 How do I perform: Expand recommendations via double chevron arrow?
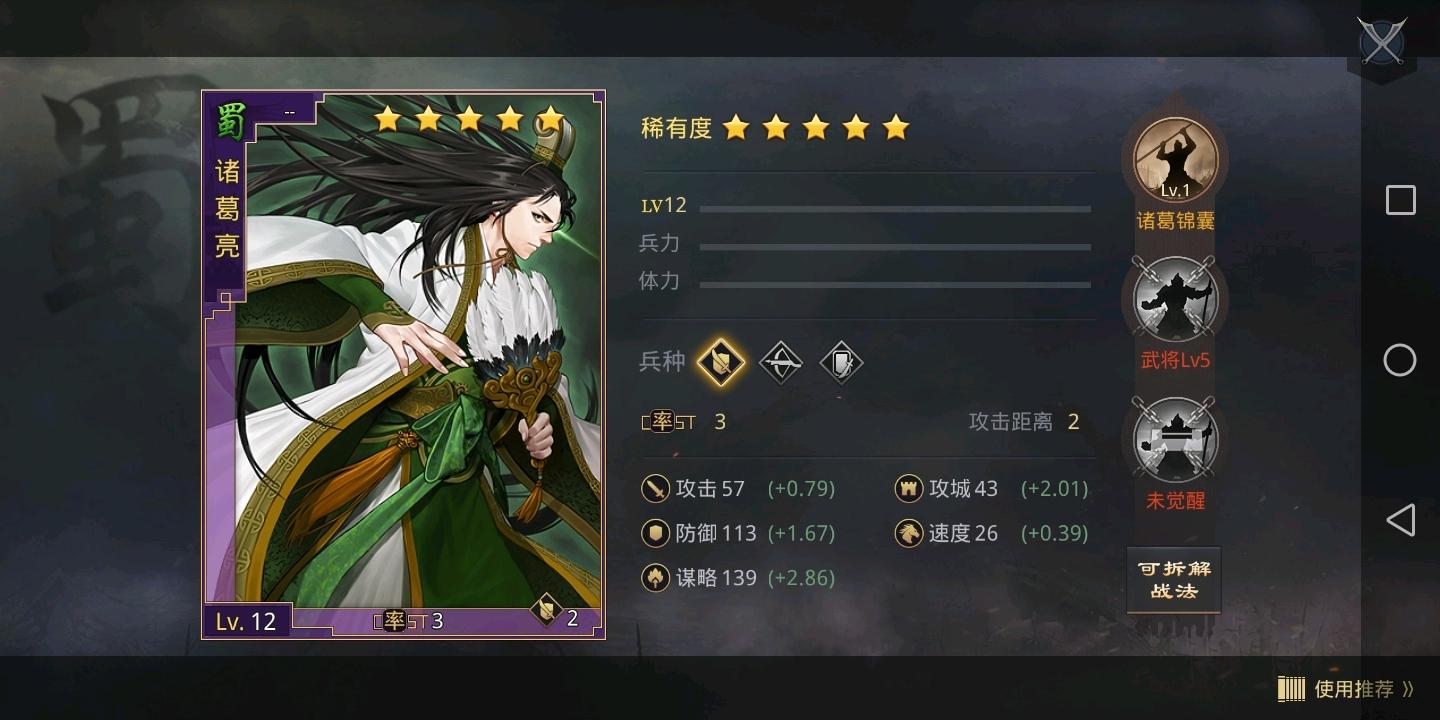[x=1409, y=689]
